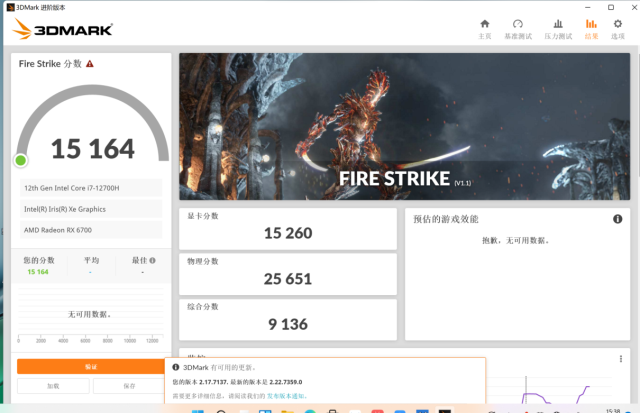Click the AMD Radeon RX 6700 entry
The width and height of the screenshot is (640, 413).
coord(91,230)
